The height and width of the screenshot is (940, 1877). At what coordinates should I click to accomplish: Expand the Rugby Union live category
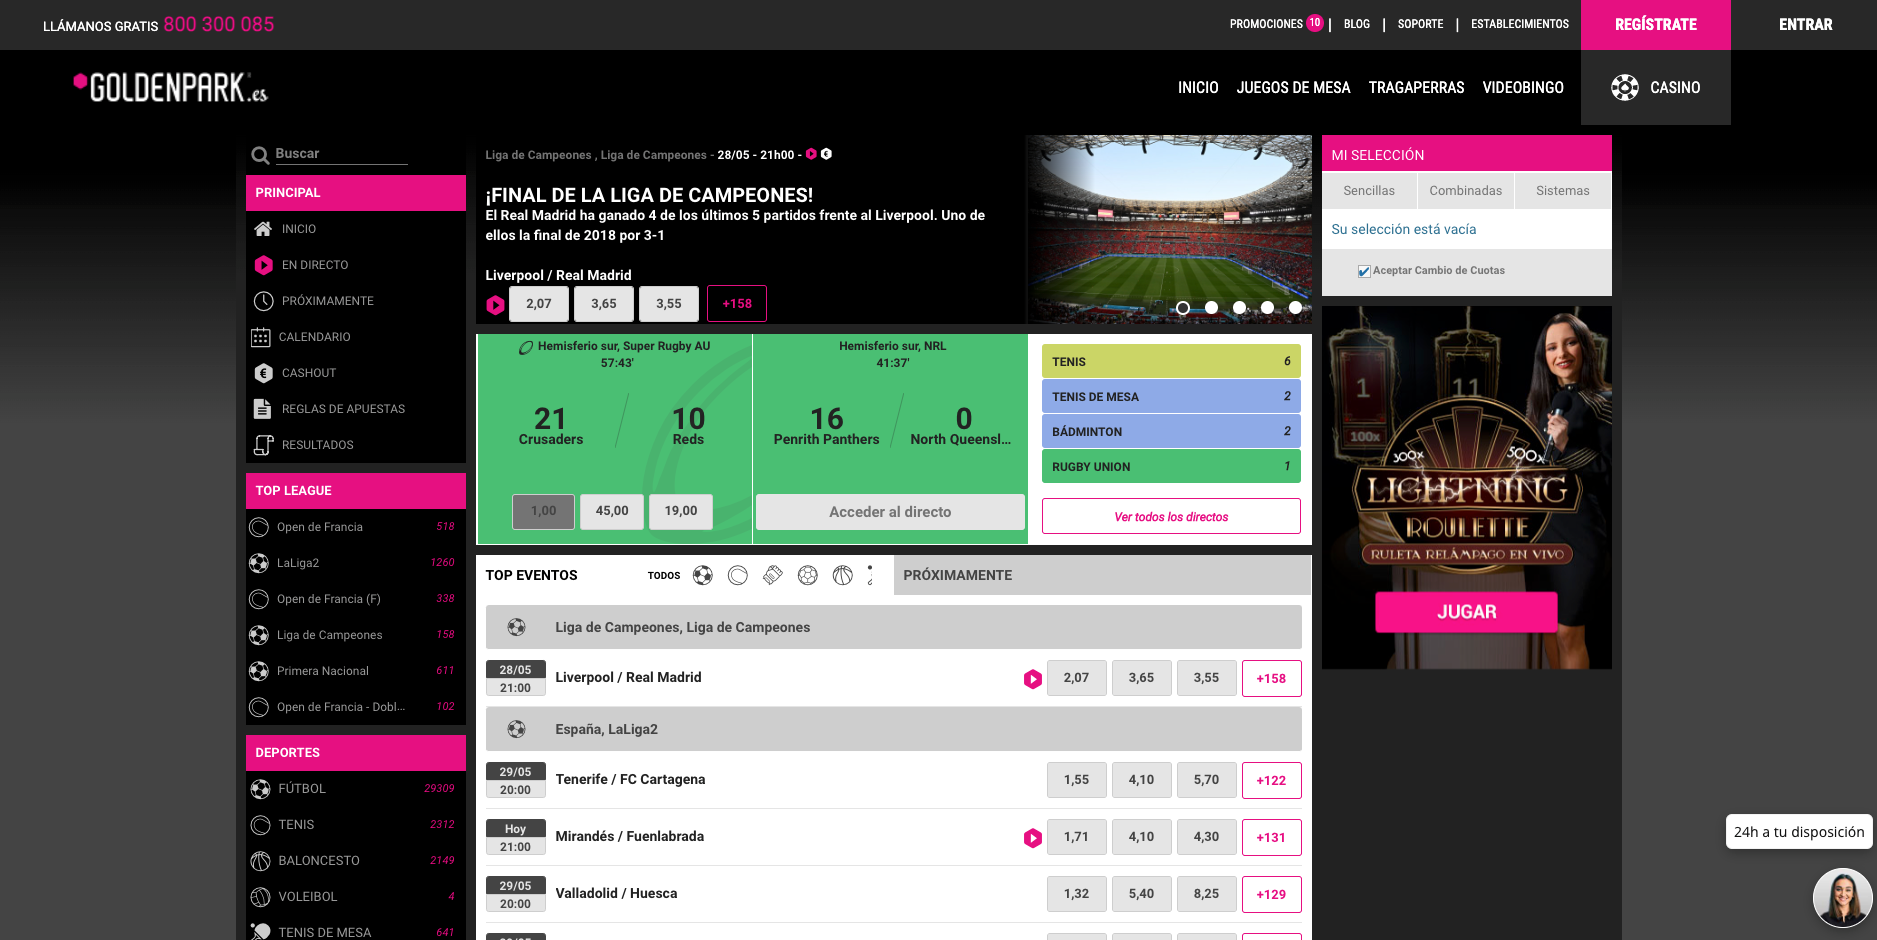(1171, 467)
